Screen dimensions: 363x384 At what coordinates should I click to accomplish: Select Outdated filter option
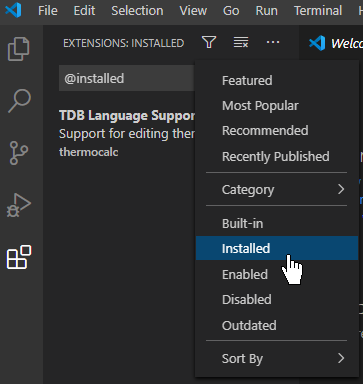click(277, 325)
